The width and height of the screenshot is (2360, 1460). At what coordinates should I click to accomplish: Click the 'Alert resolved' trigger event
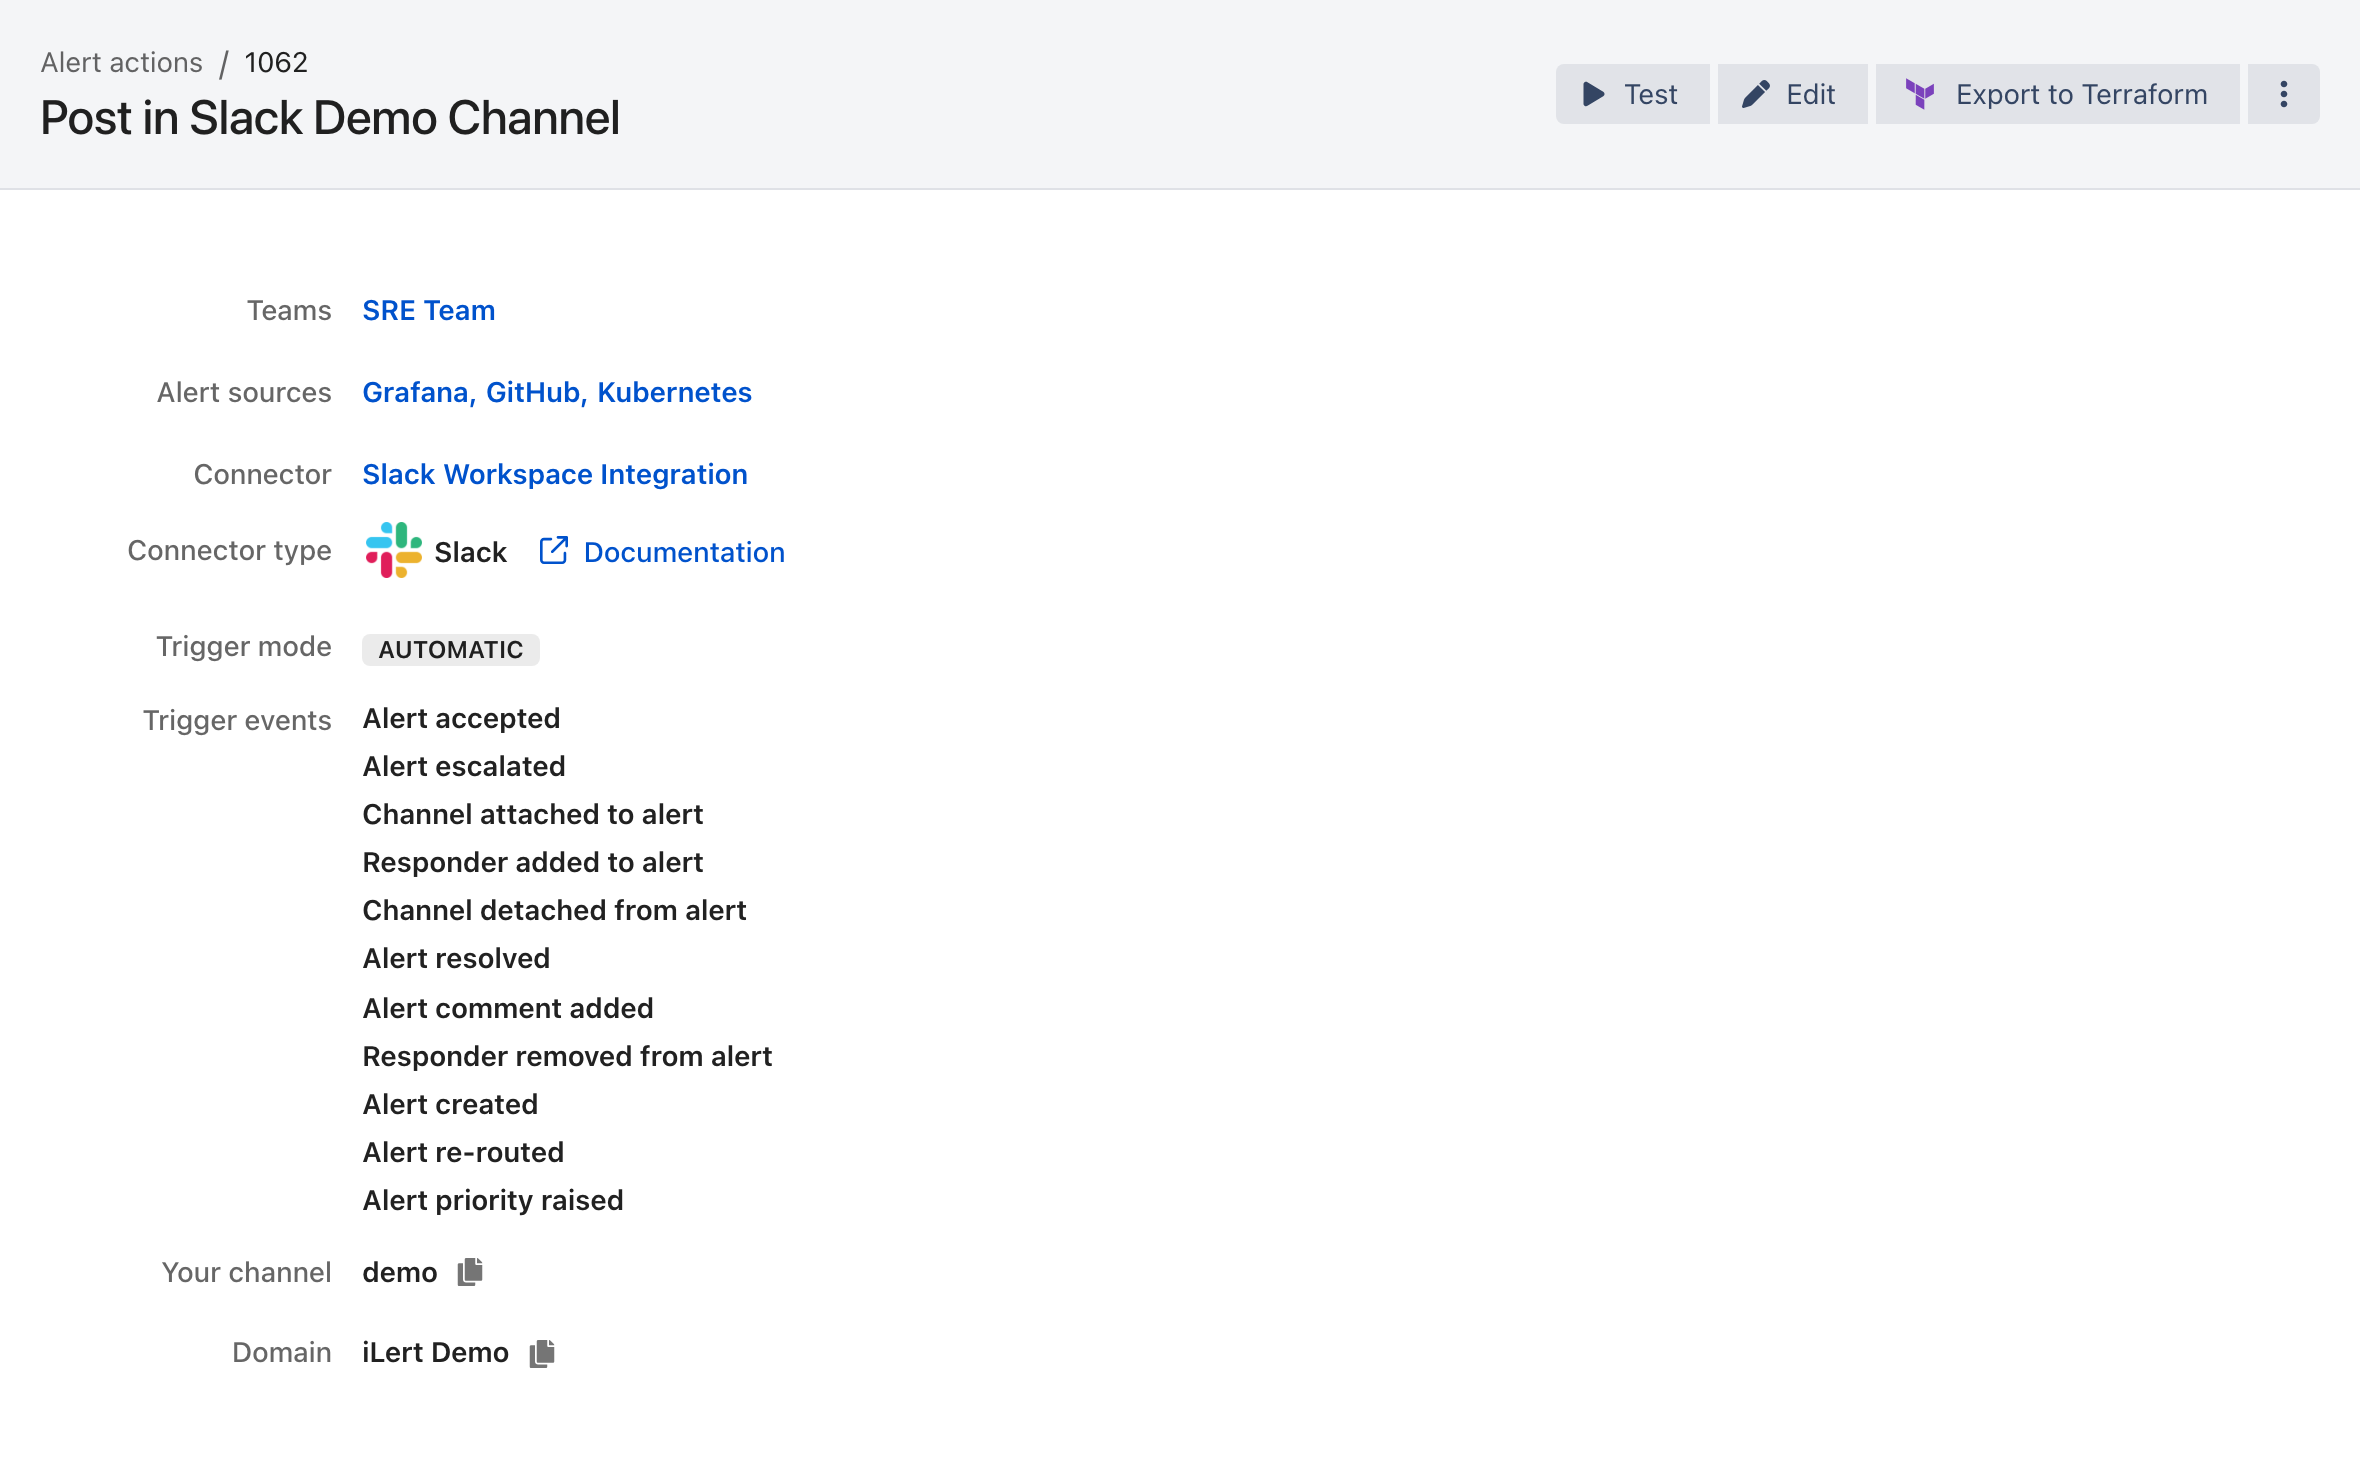[456, 958]
